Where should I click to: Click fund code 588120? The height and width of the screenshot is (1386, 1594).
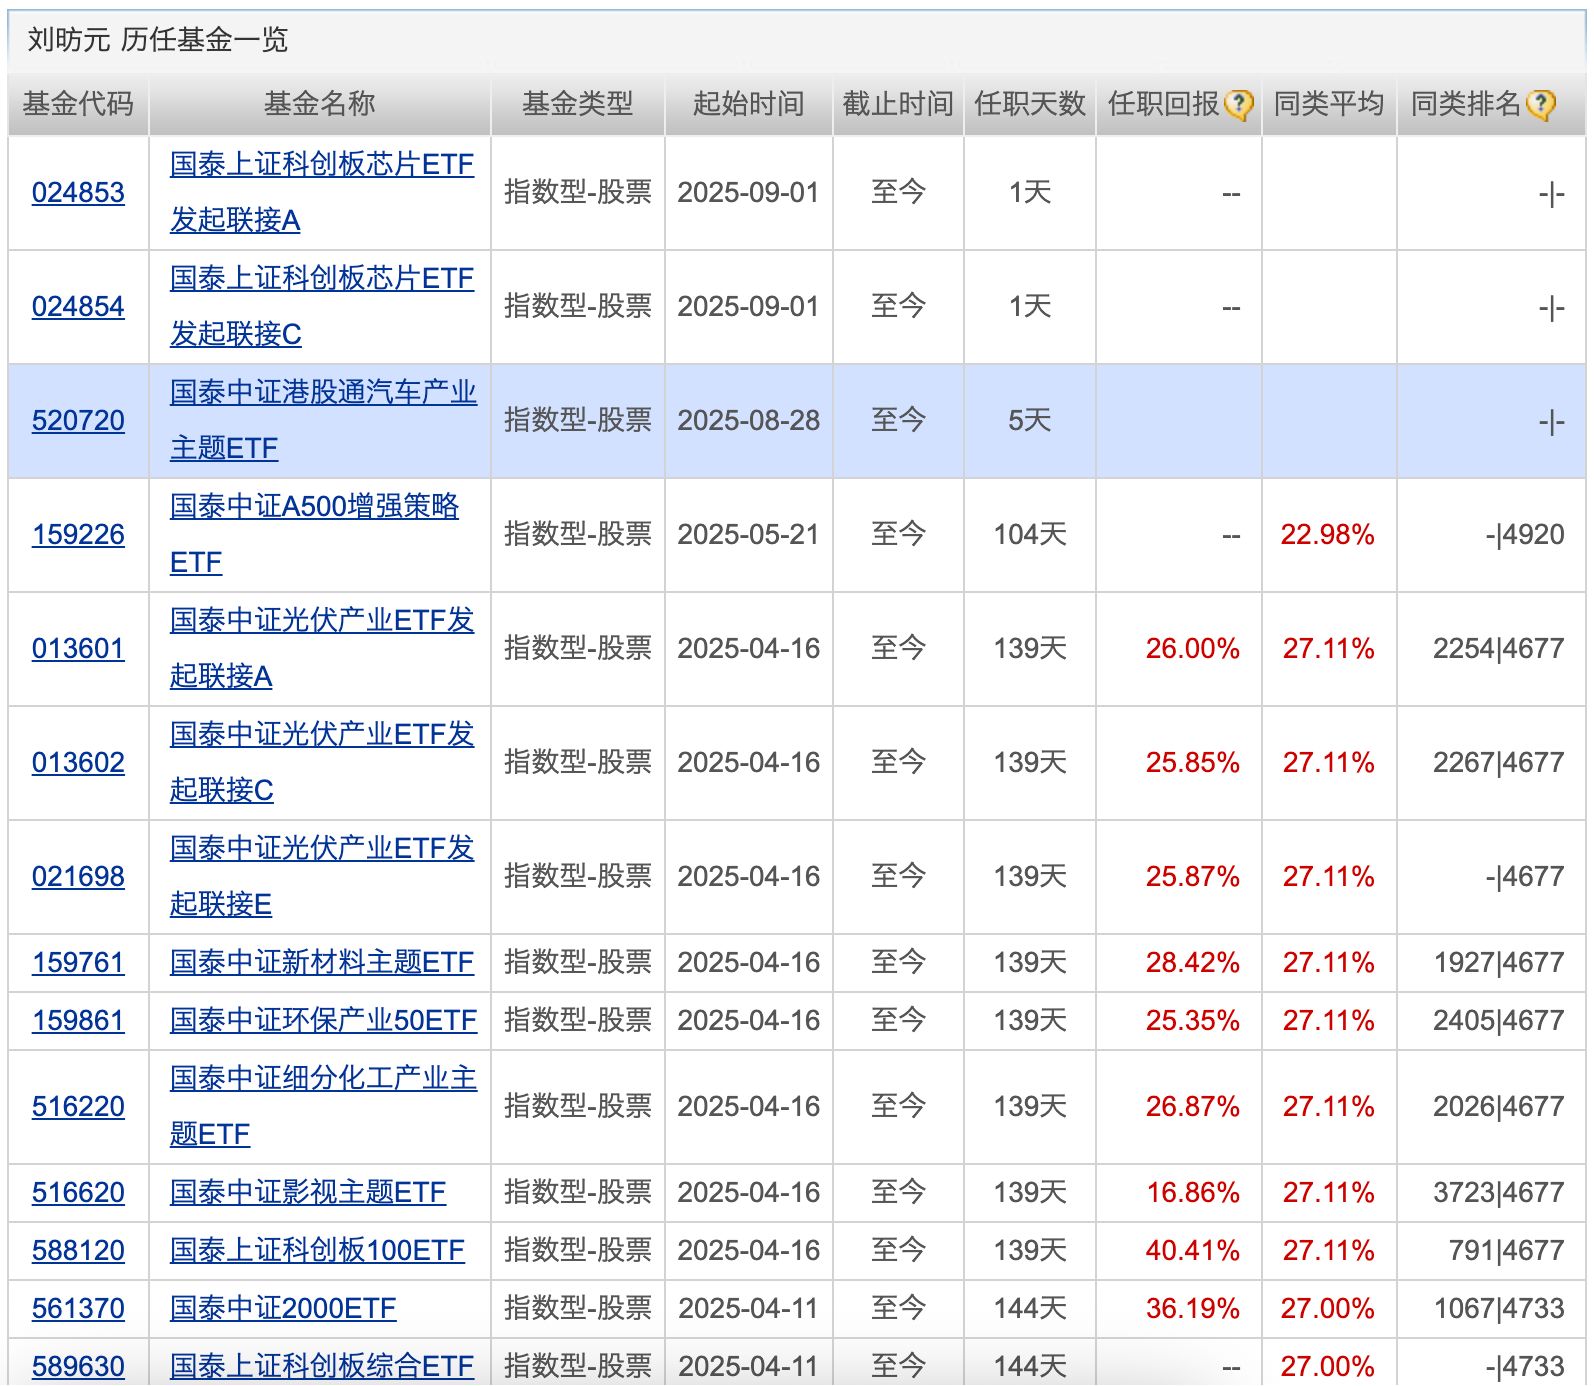78,1250
